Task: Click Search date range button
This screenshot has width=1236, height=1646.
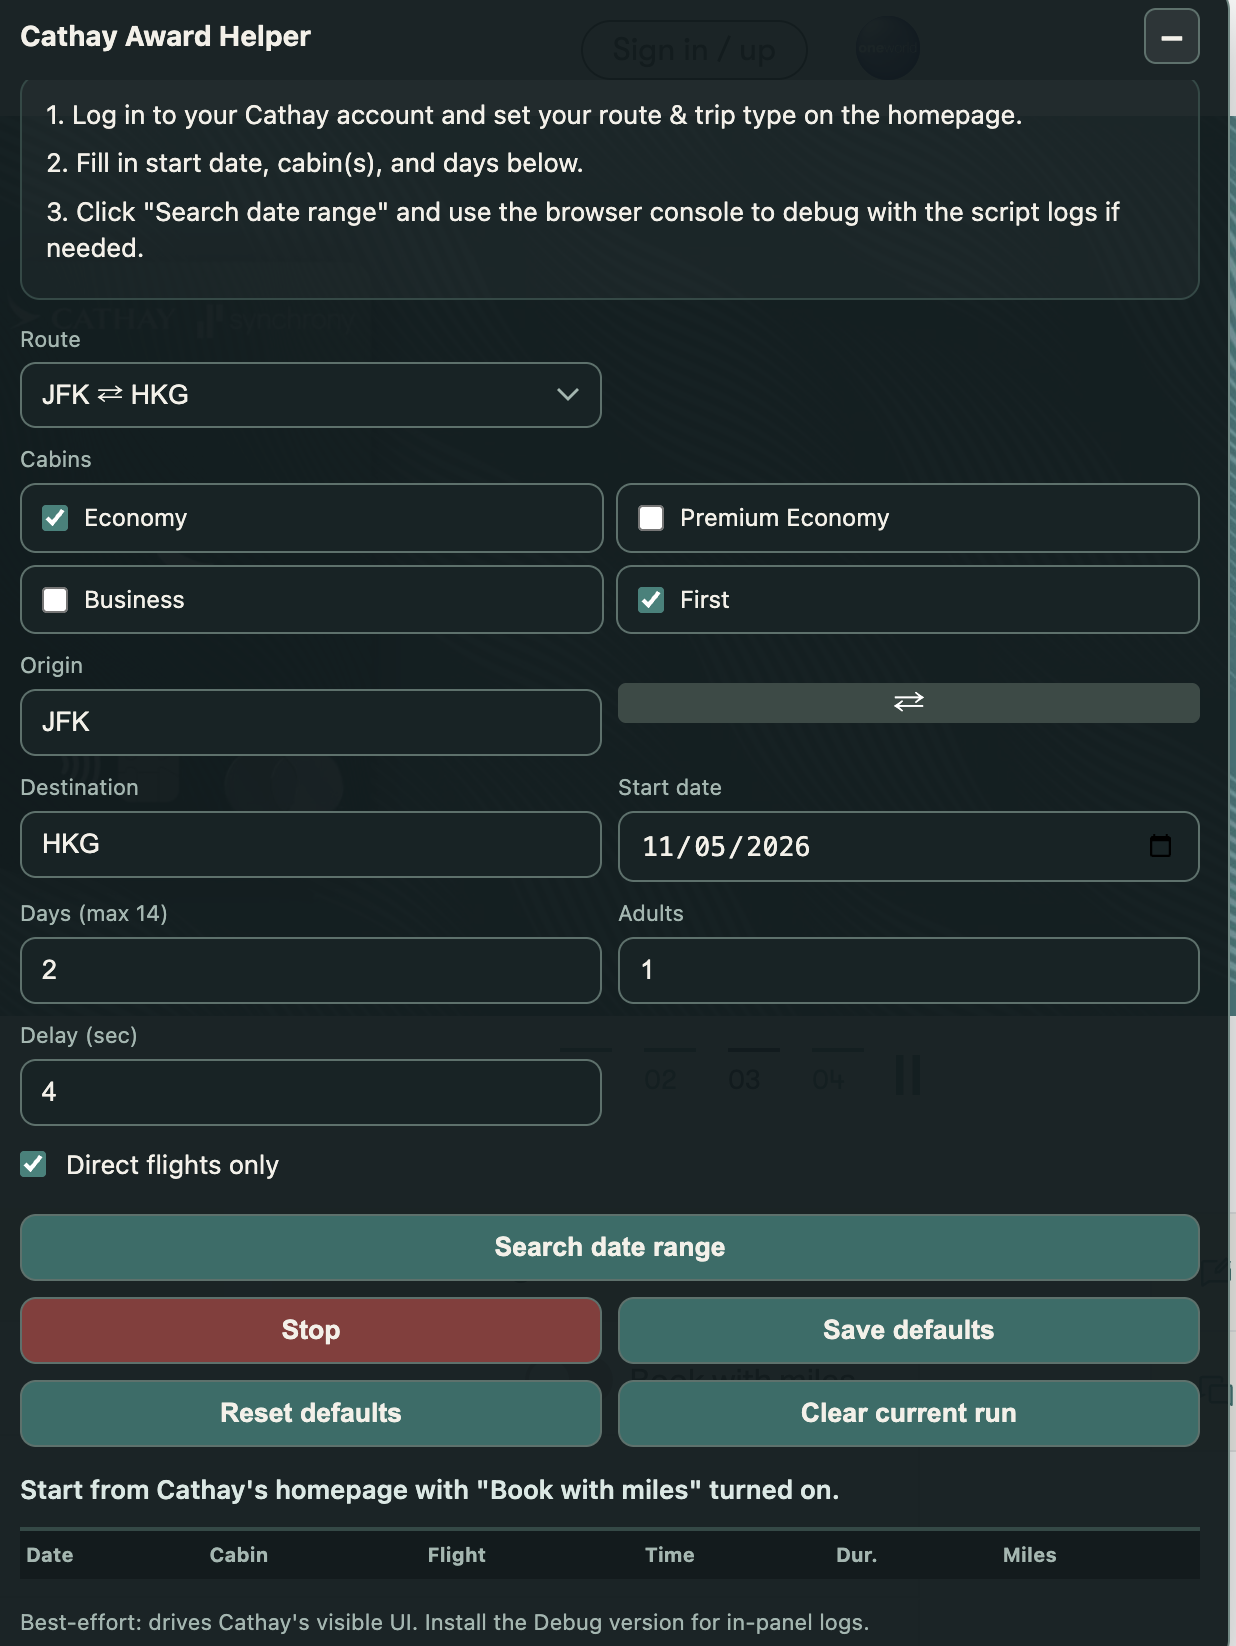Action: [x=610, y=1247]
